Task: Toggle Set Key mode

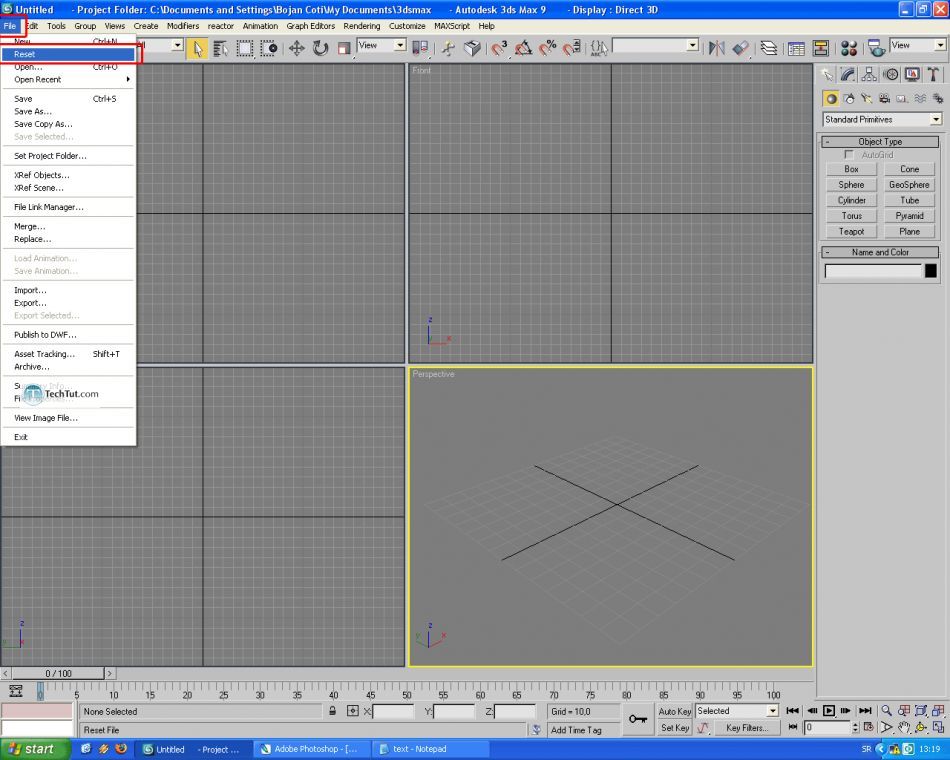Action: pyautogui.click(x=675, y=728)
